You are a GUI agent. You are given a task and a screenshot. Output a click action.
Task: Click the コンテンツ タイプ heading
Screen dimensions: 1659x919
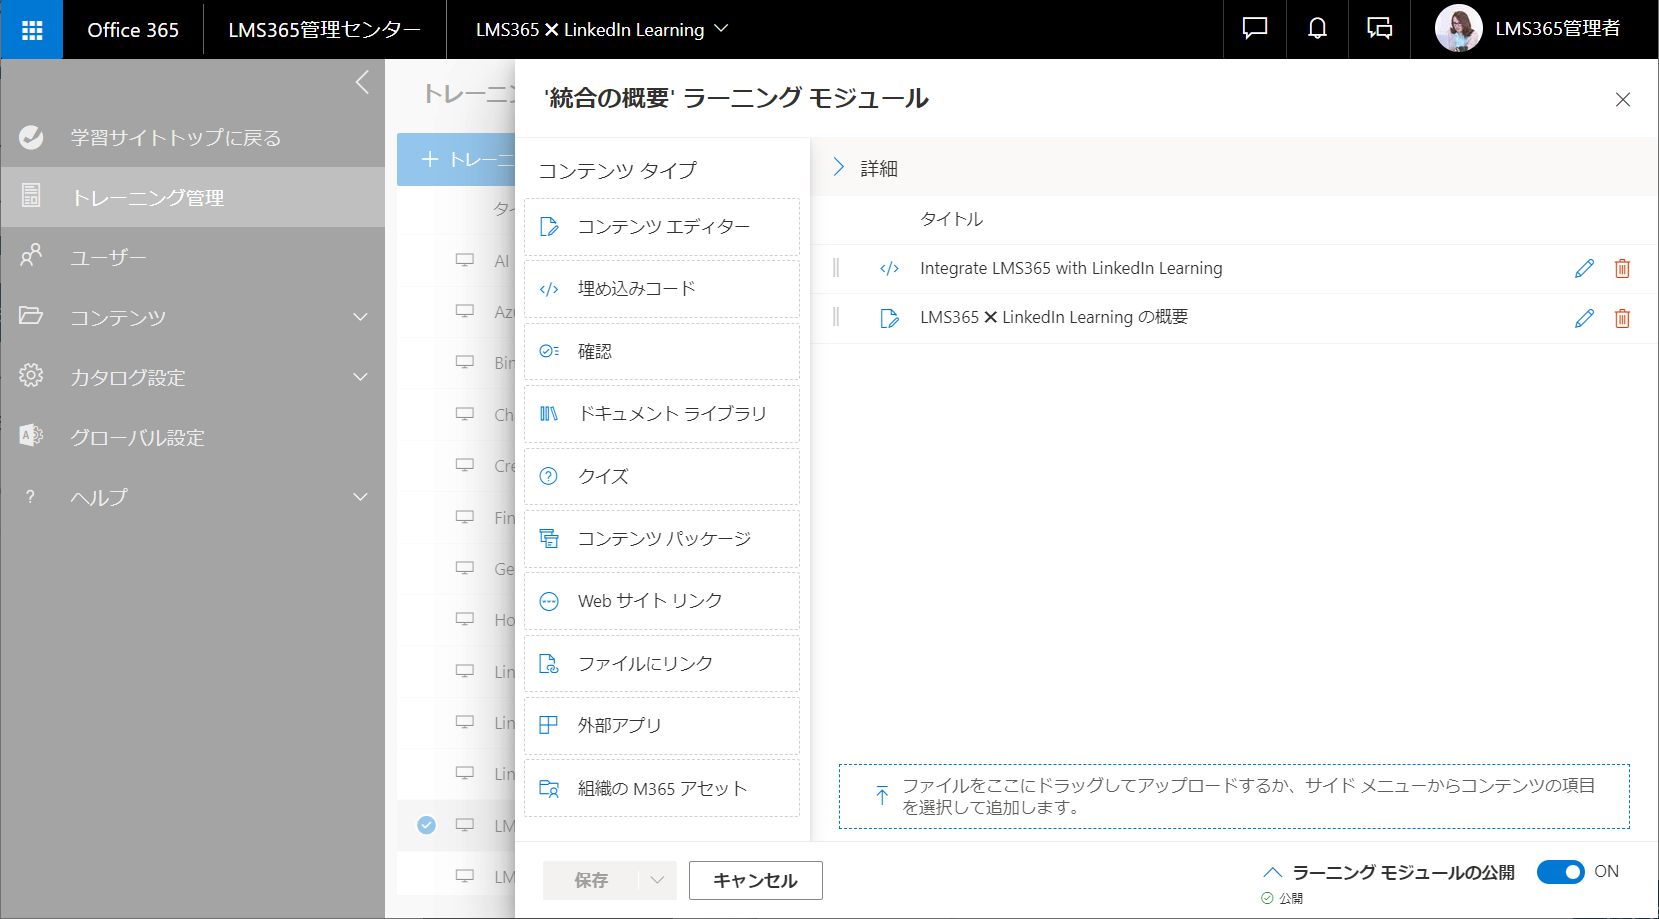click(618, 171)
